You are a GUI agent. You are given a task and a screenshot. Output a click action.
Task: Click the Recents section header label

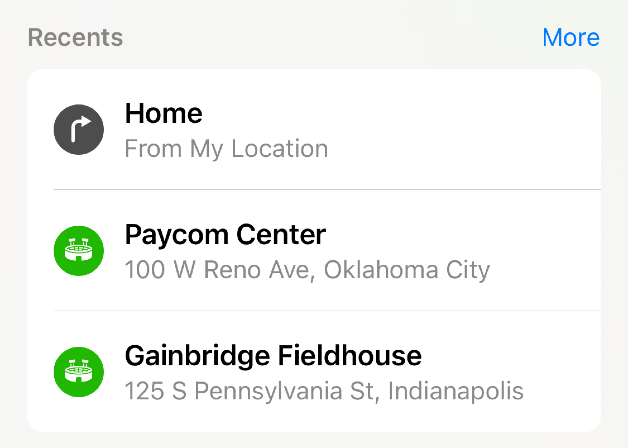tap(75, 38)
